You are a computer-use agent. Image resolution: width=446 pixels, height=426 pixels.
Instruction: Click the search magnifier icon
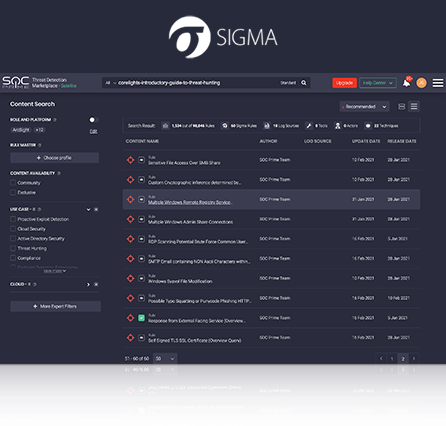[304, 83]
